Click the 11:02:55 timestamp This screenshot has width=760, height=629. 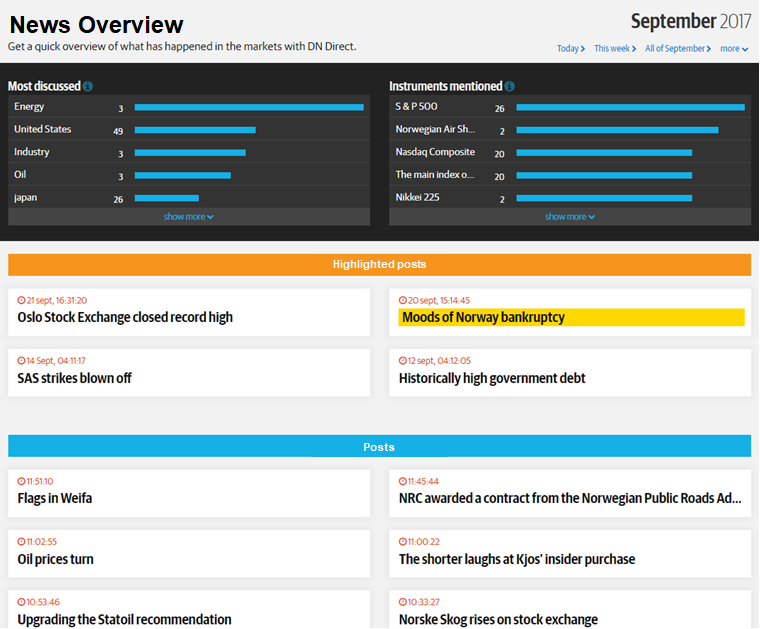click(42, 542)
